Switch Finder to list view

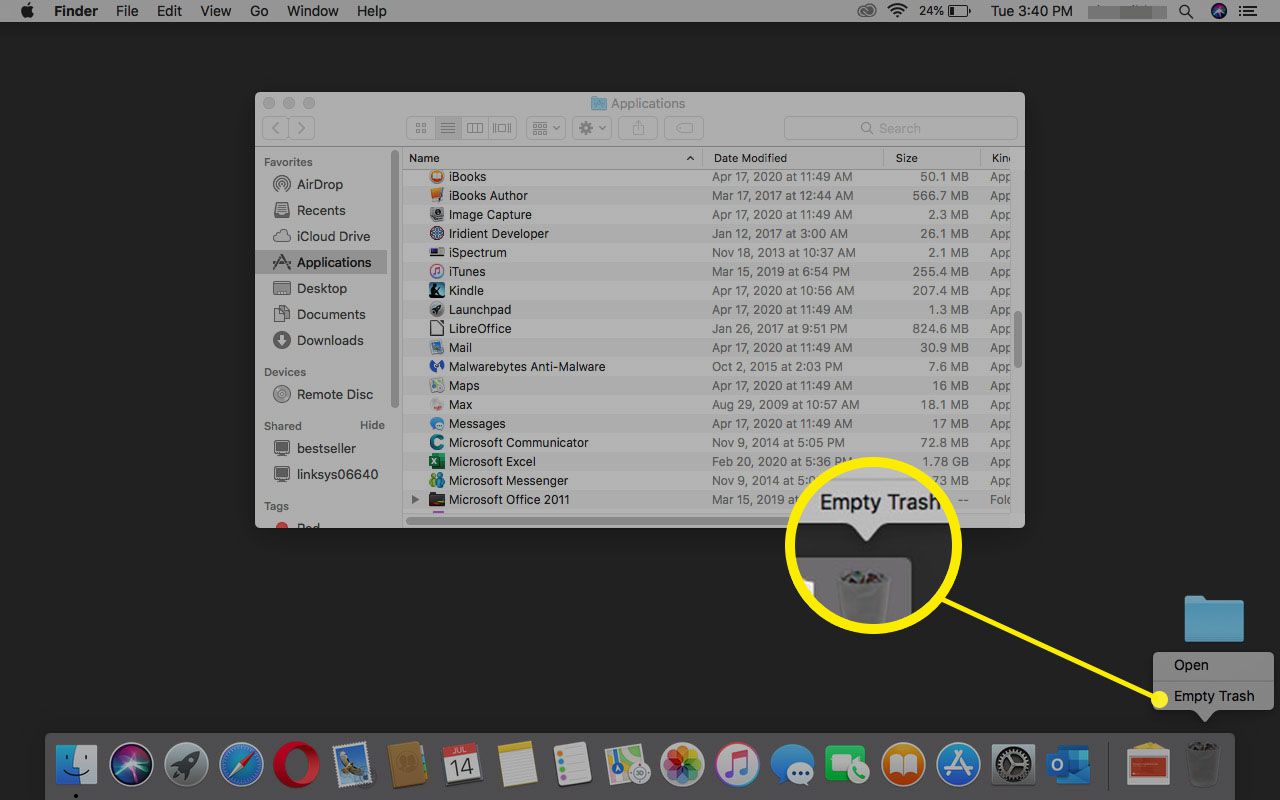[x=448, y=128]
